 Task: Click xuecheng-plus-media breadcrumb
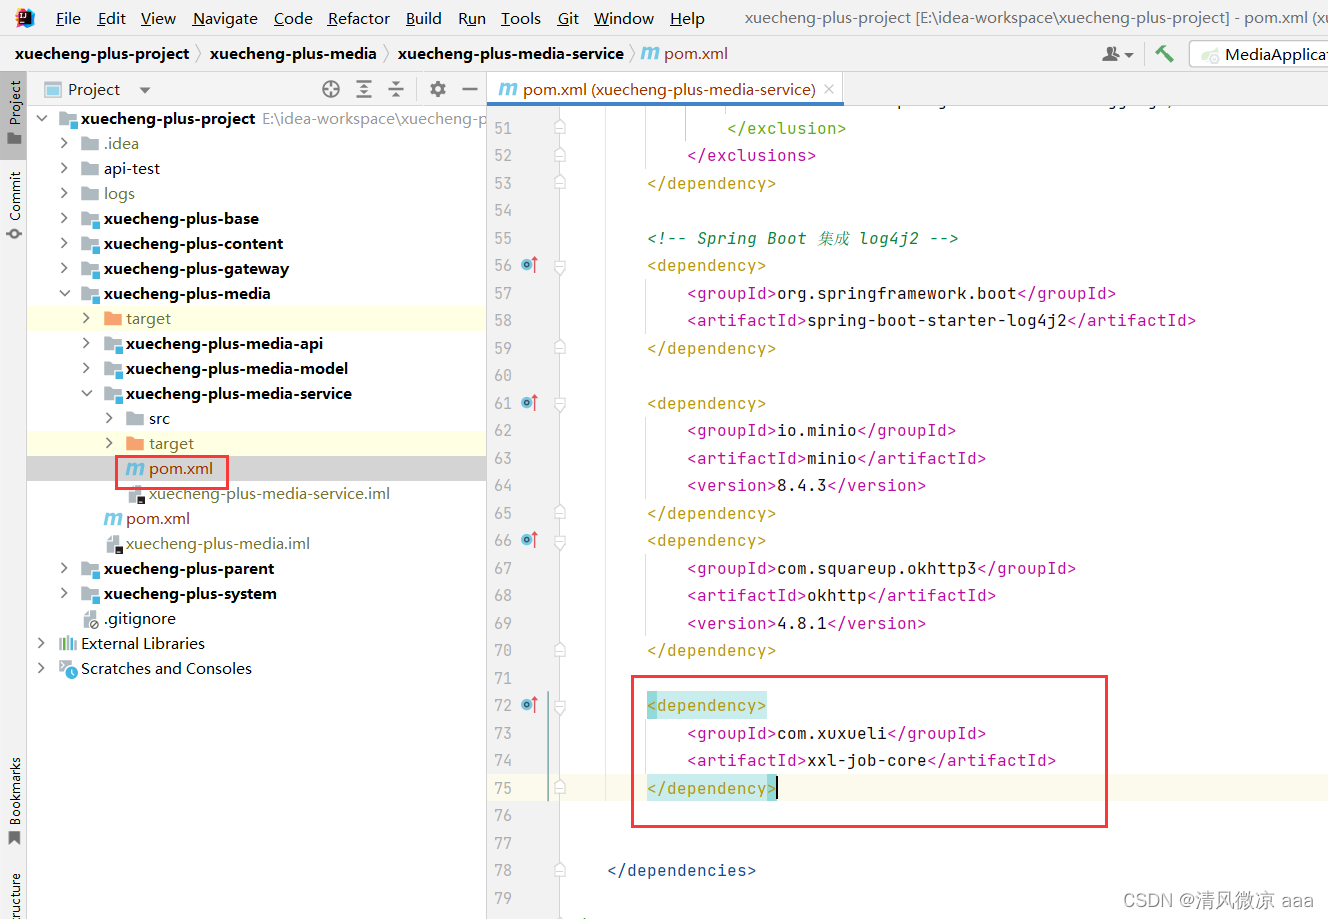pos(293,54)
